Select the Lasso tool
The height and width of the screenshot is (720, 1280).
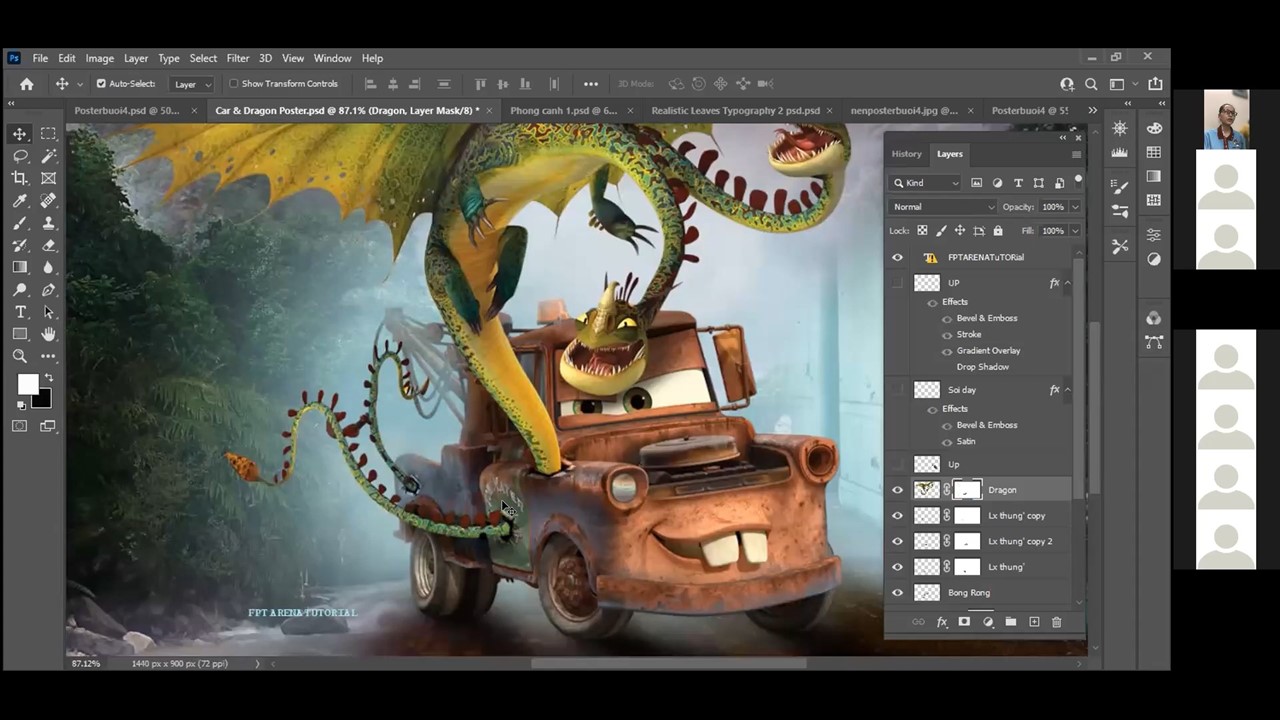point(20,156)
